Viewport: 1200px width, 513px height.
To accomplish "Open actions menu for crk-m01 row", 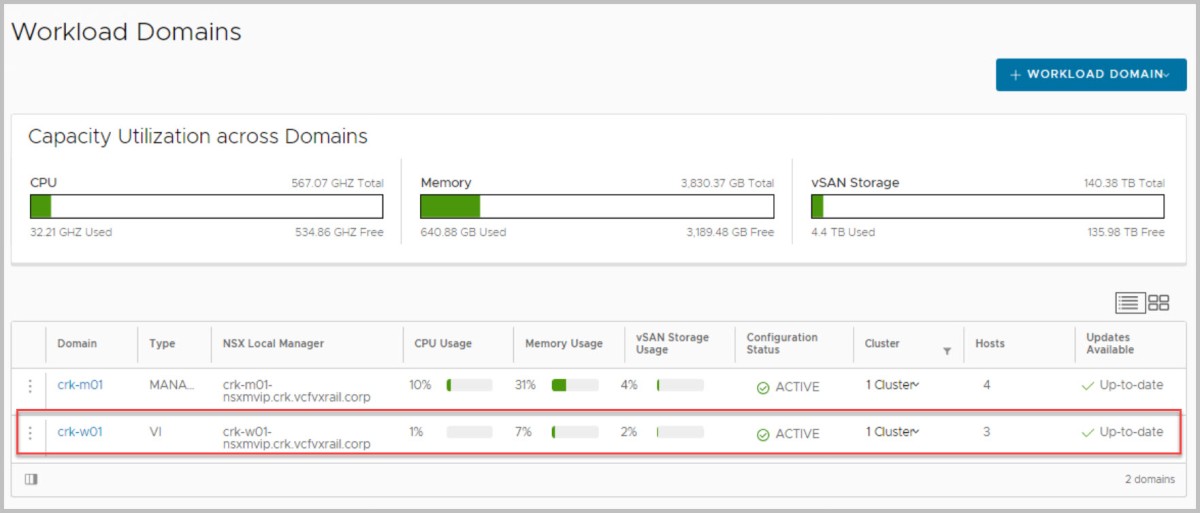I will point(30,386).
